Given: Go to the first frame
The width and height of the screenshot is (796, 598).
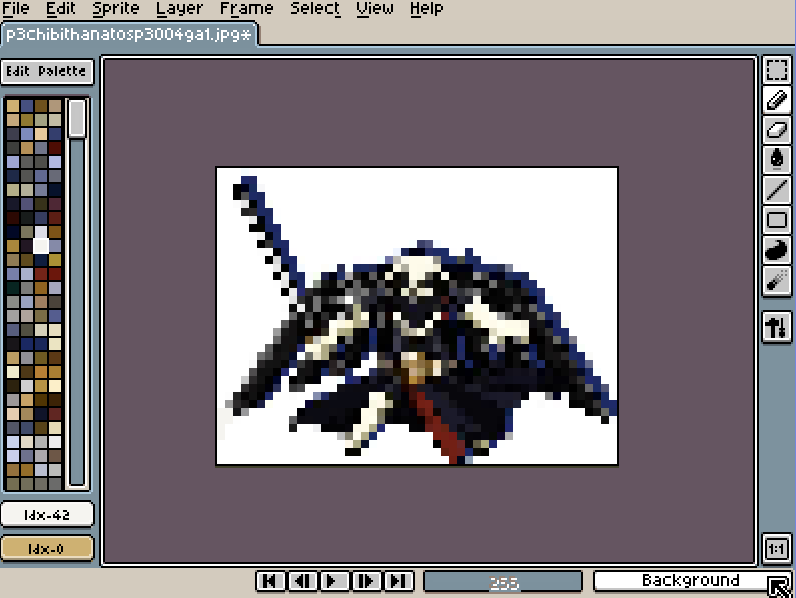Looking at the screenshot, I should tap(270, 581).
